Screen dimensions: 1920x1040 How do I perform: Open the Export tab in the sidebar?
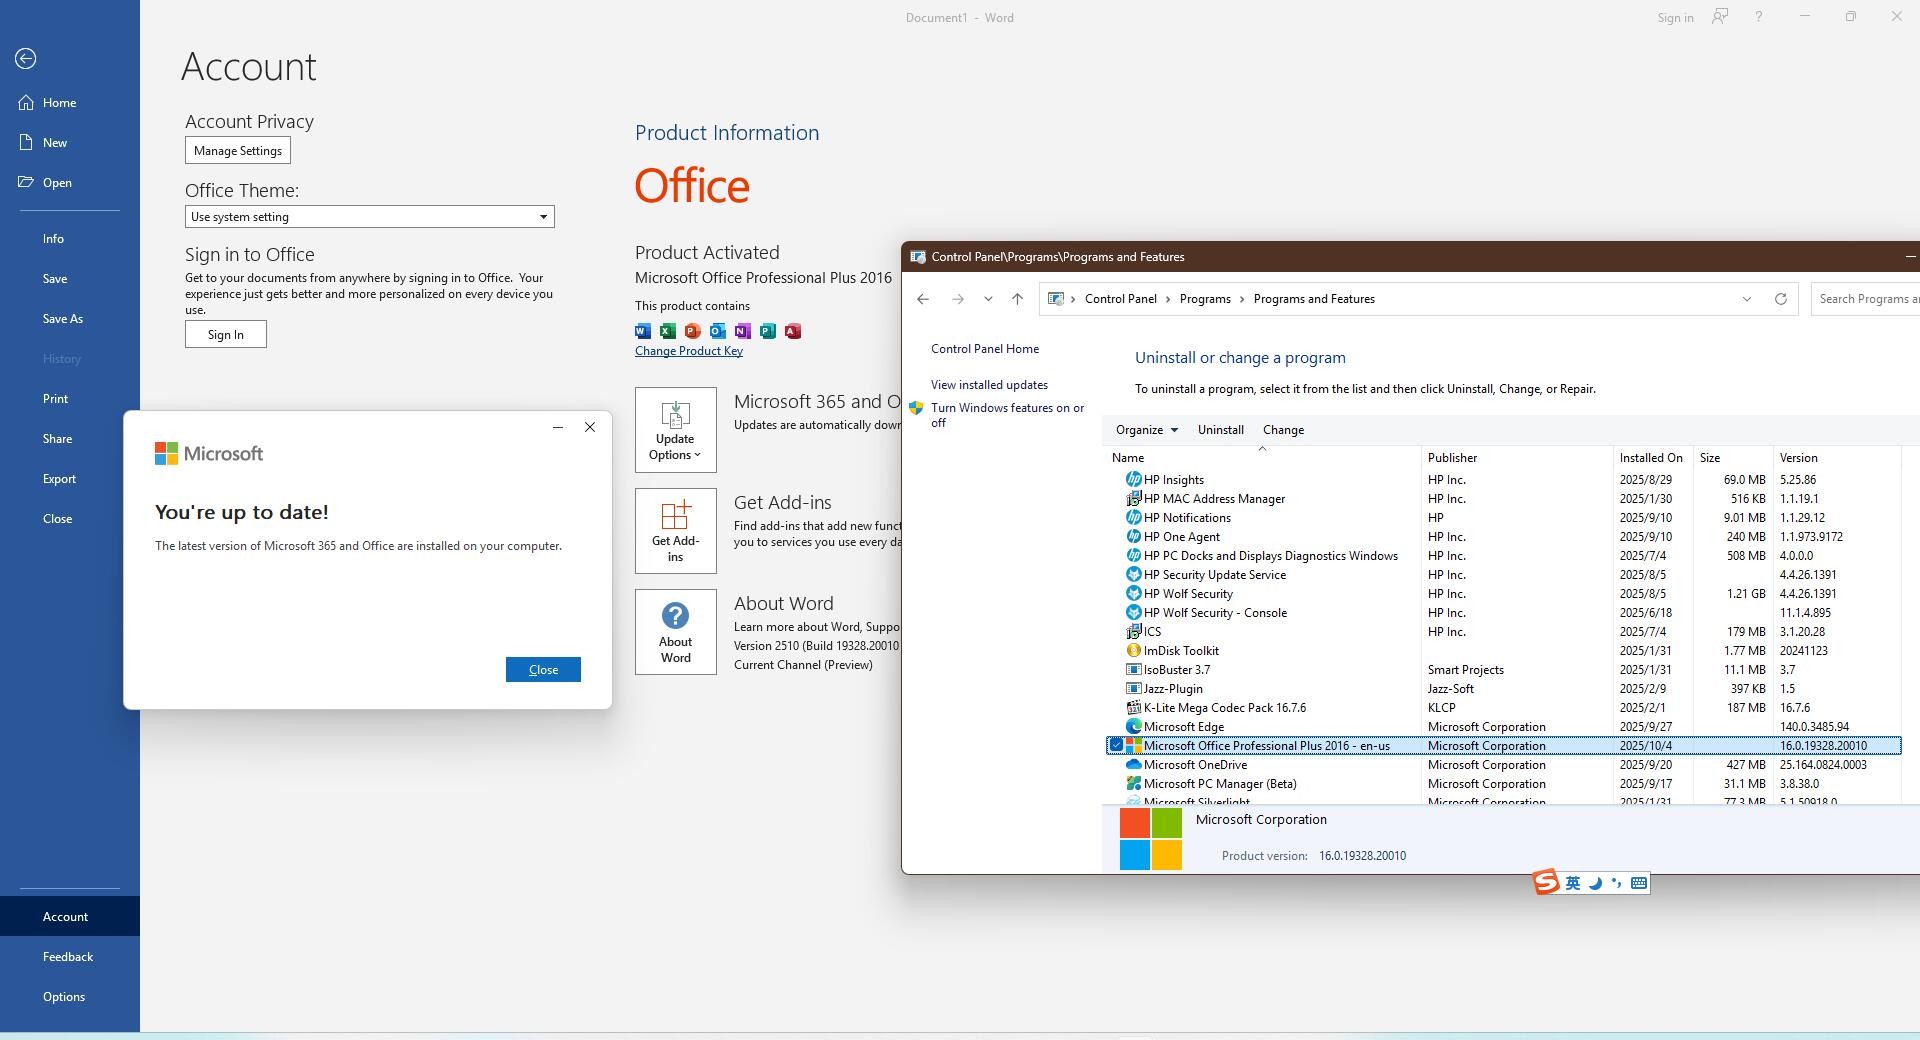pos(59,479)
